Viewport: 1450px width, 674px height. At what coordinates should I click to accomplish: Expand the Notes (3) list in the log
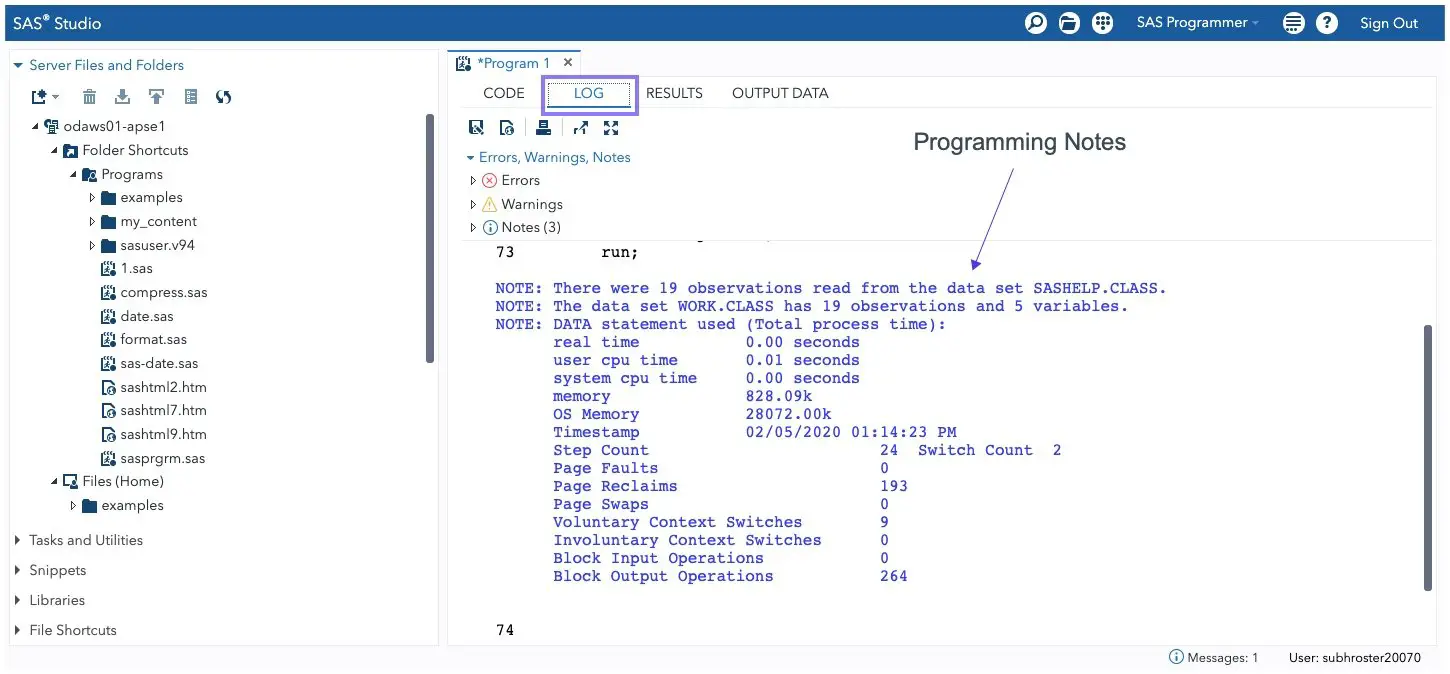(474, 228)
